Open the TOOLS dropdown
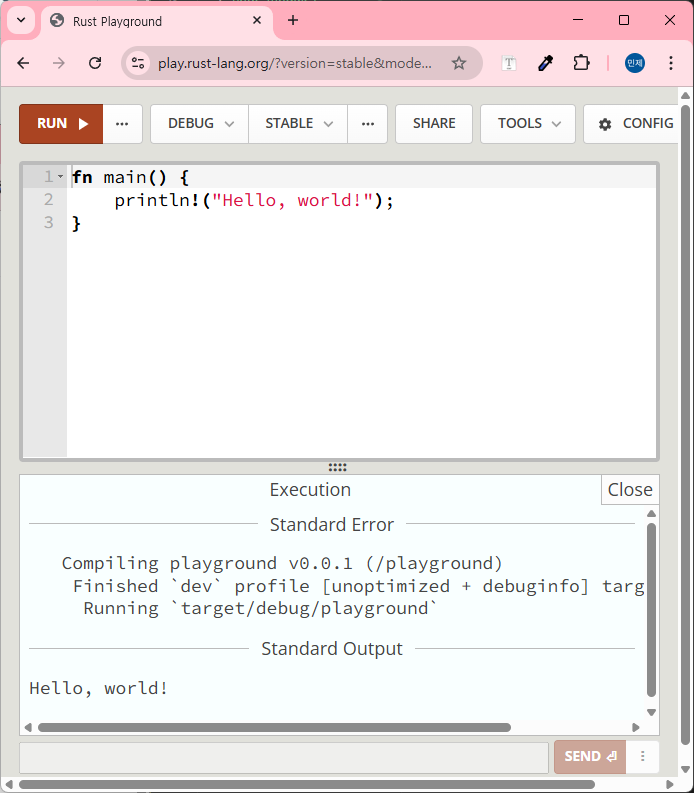Image resolution: width=694 pixels, height=793 pixels. pos(528,124)
